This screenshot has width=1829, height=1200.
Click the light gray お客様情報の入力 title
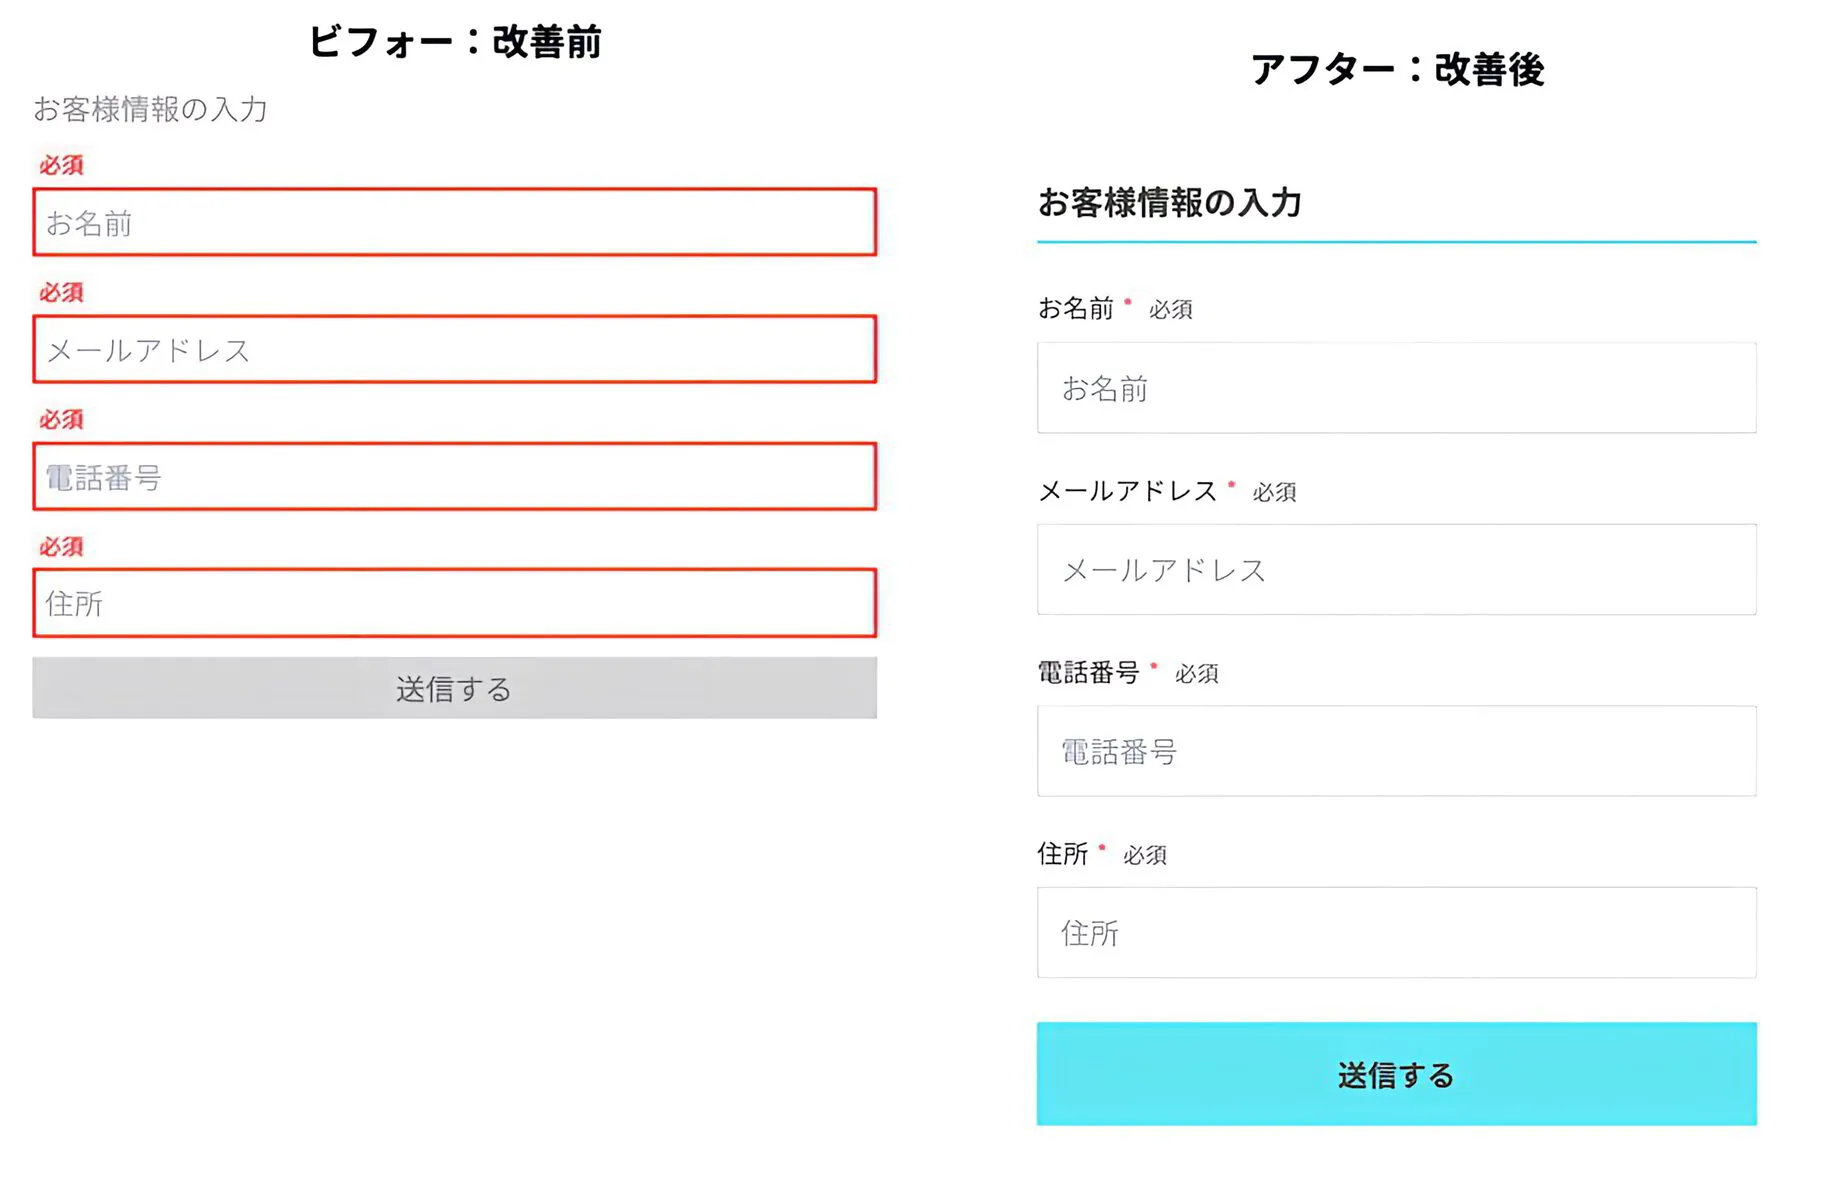pyautogui.click(x=150, y=109)
